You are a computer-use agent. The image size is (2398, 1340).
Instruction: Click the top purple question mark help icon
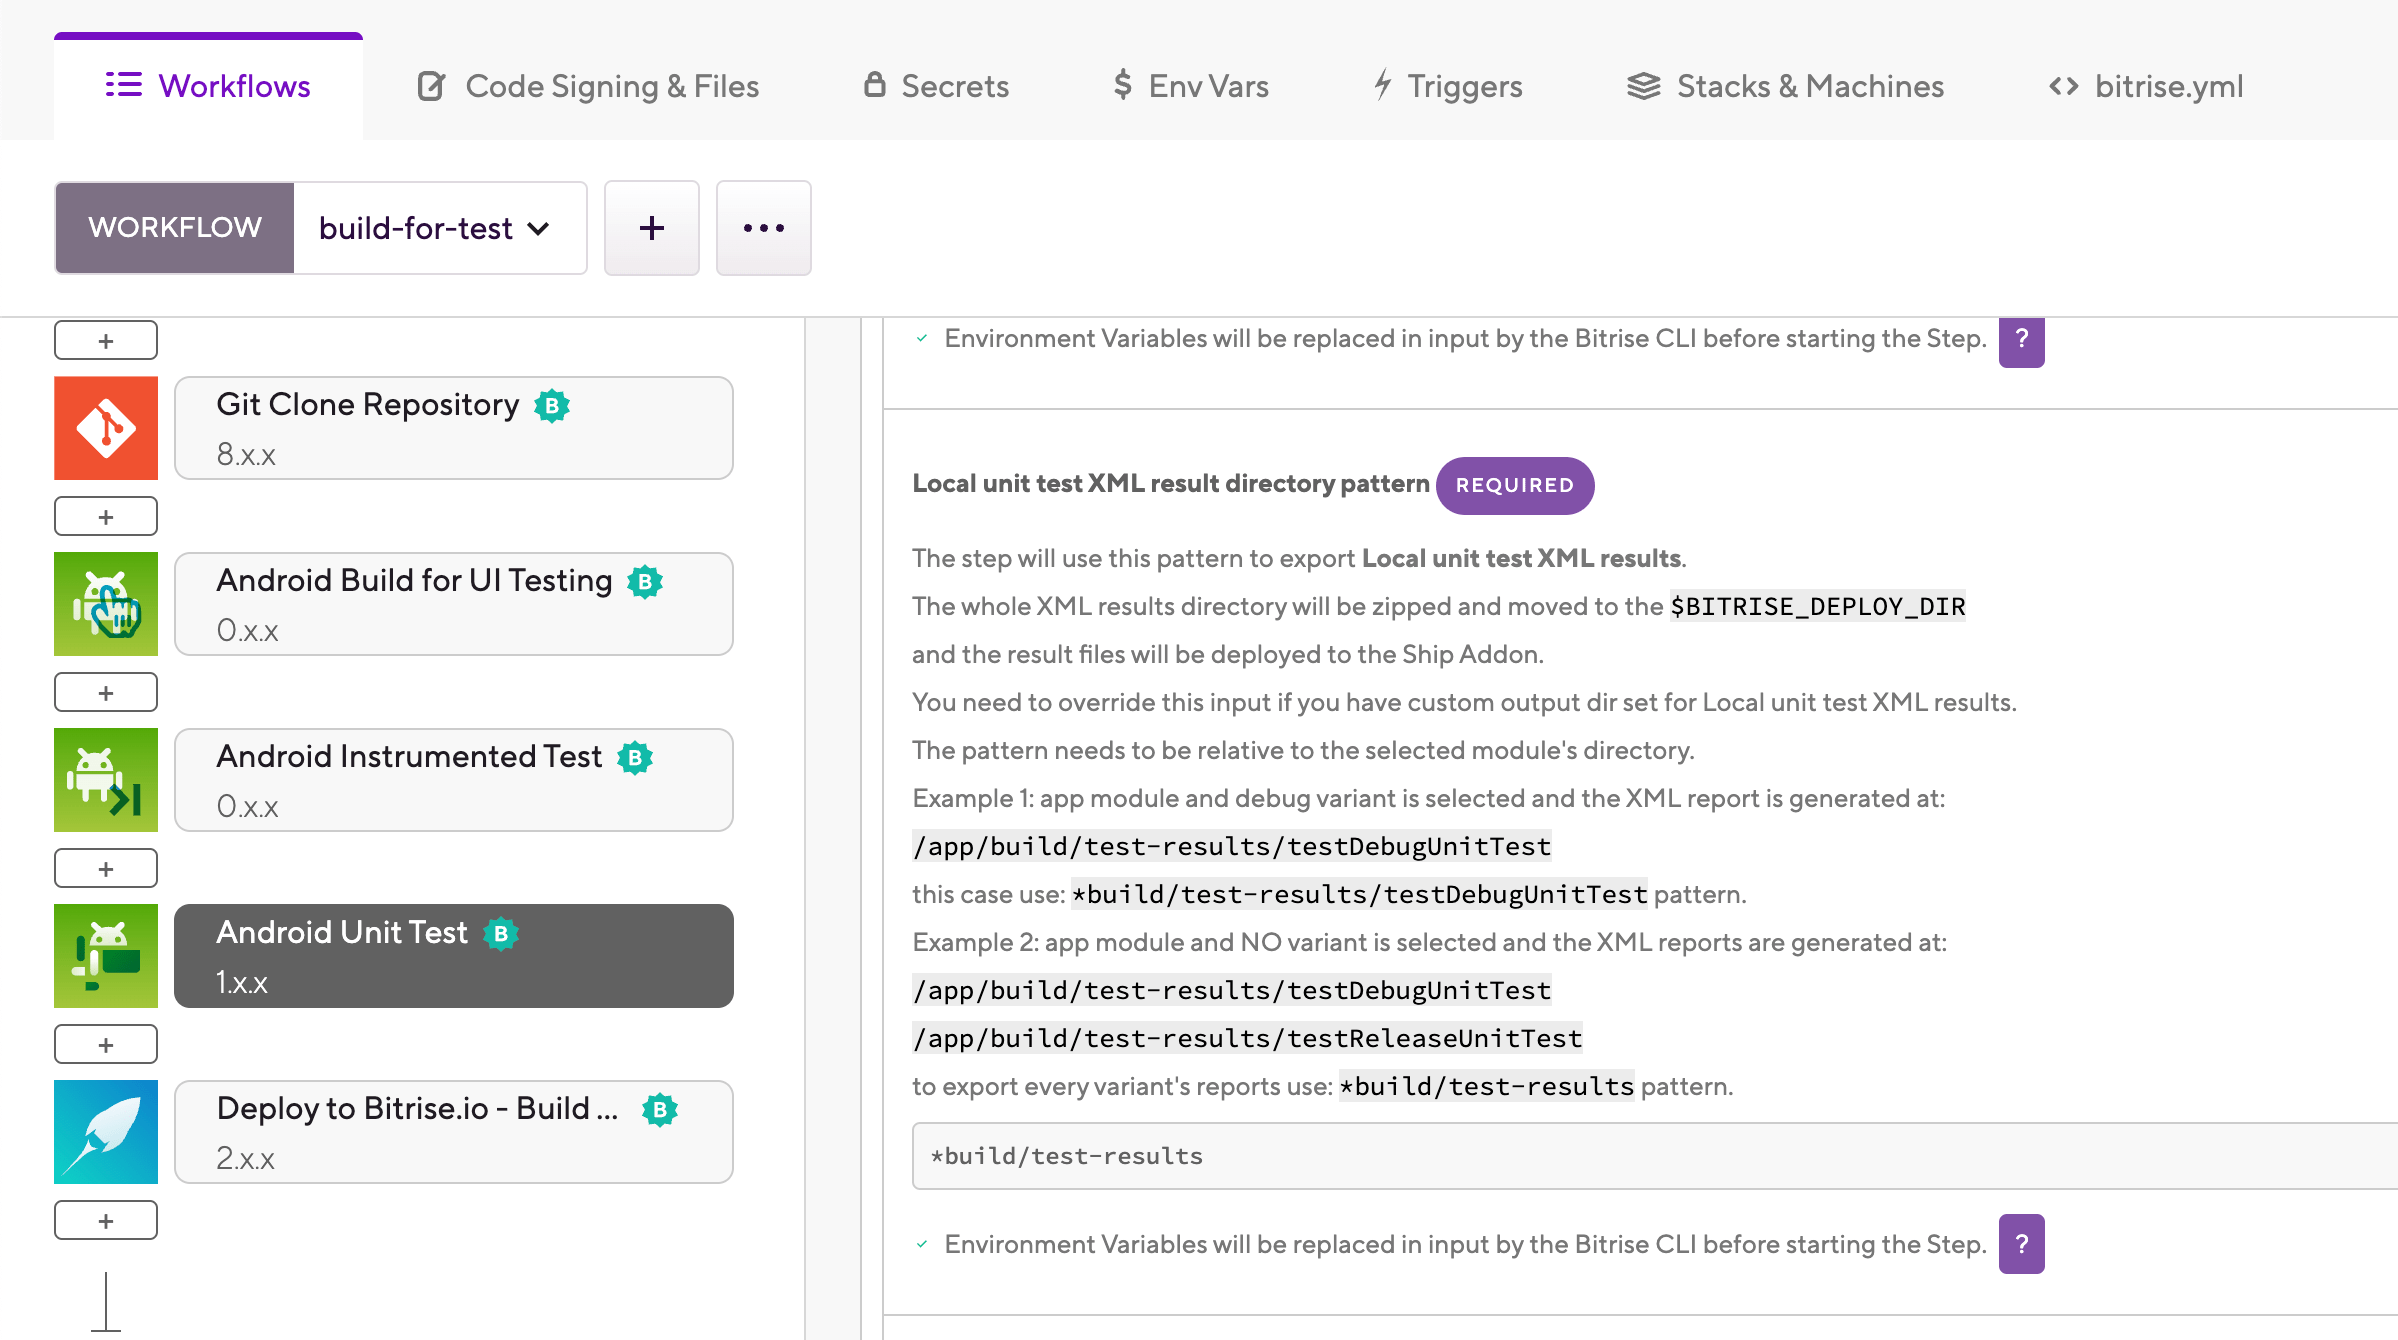[2021, 340]
